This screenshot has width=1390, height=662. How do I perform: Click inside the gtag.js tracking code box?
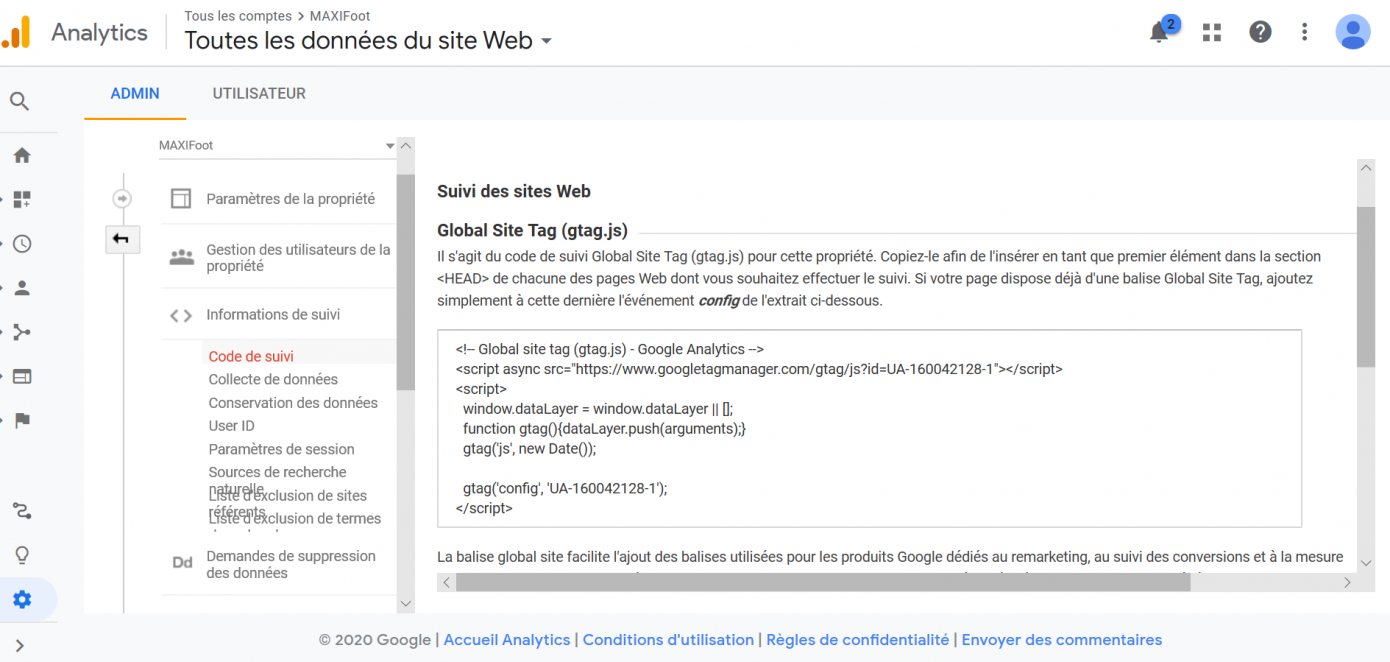(x=869, y=428)
